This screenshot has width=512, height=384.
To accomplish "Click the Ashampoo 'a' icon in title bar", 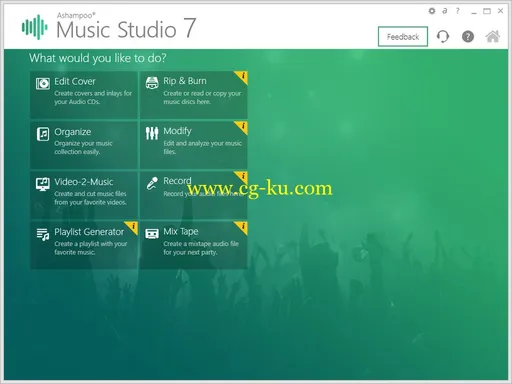I will tap(445, 11).
